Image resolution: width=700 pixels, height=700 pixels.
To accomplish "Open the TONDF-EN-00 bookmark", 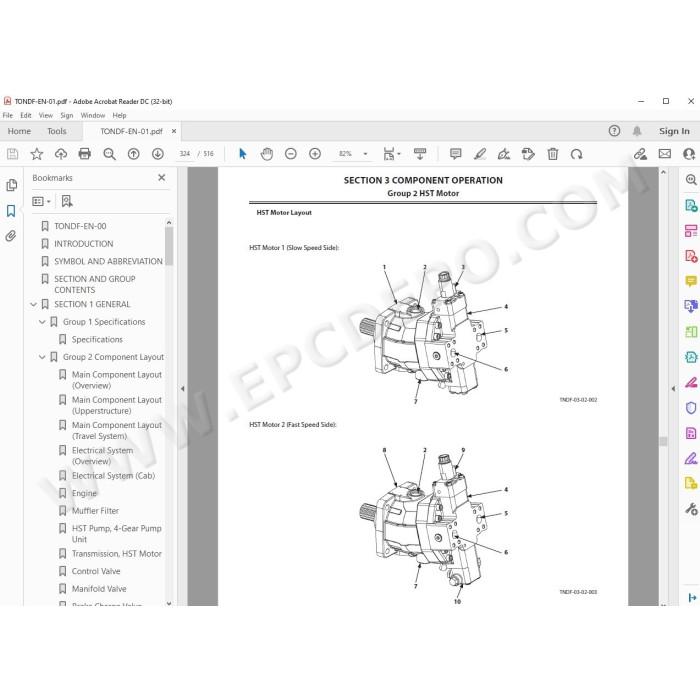I will point(80,226).
